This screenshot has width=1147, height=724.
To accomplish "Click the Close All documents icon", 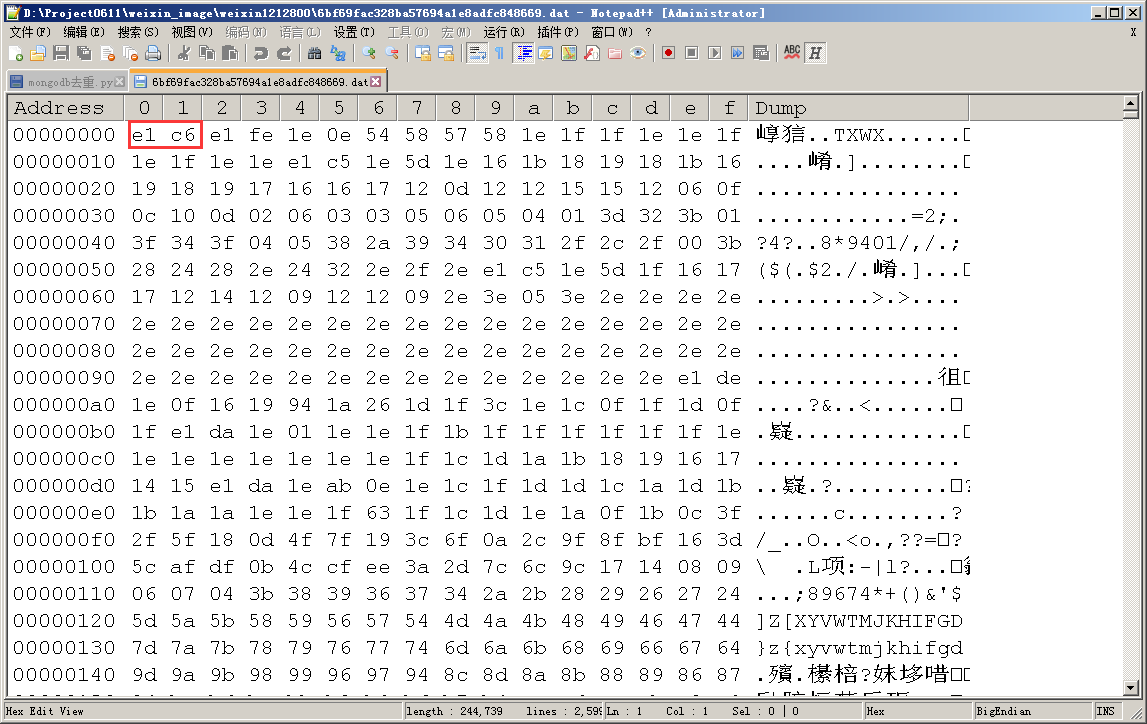I will click(x=130, y=53).
